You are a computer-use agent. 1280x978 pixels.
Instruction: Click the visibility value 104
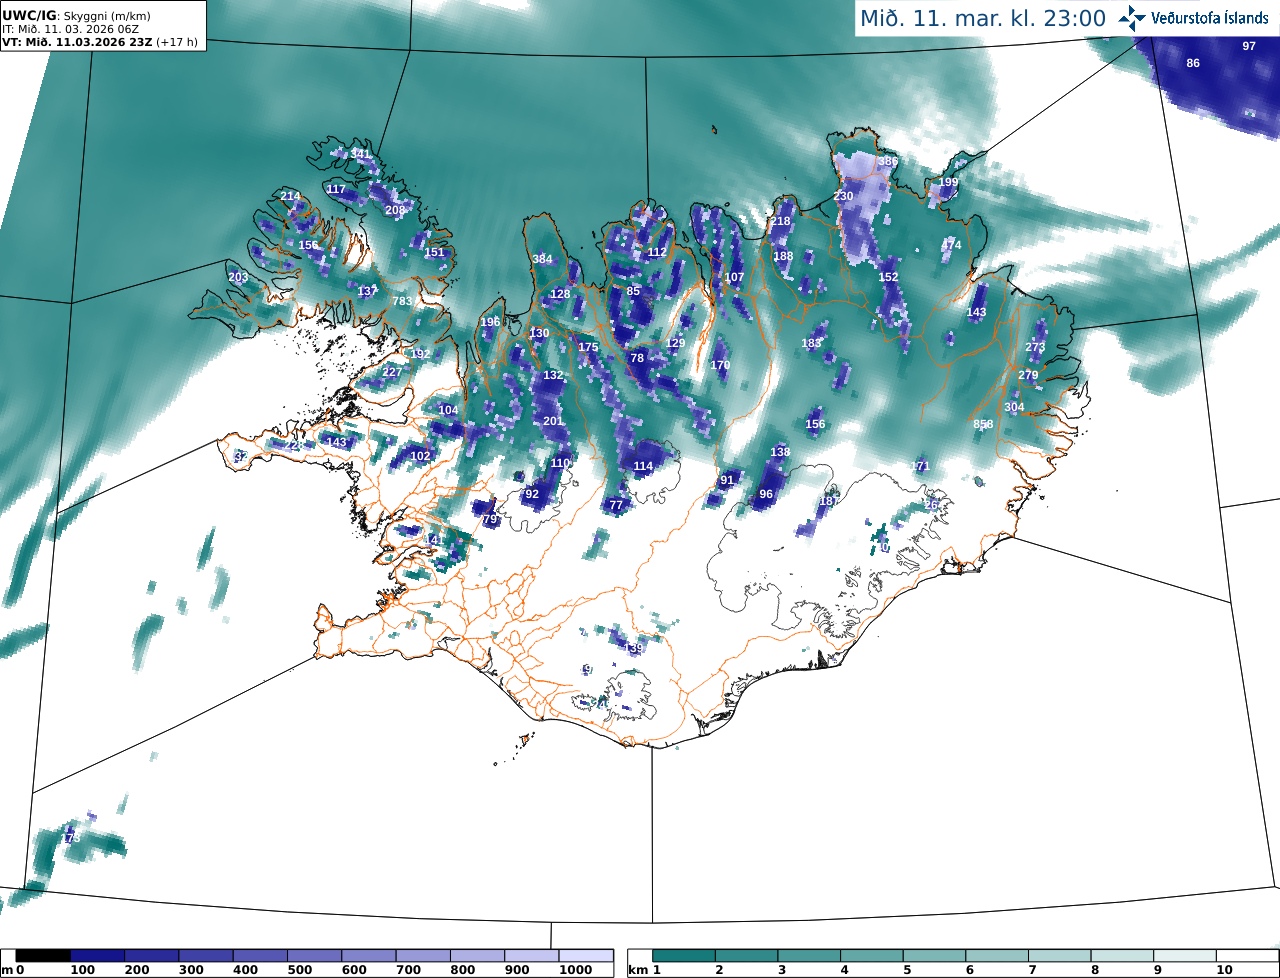pyautogui.click(x=448, y=410)
